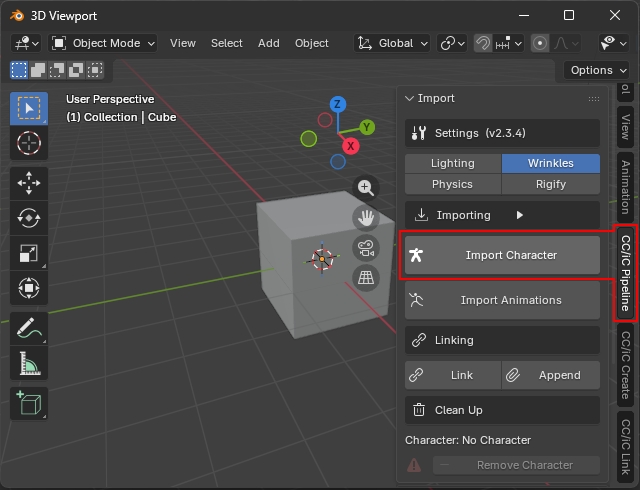Set selection mode to new selection

[19, 70]
